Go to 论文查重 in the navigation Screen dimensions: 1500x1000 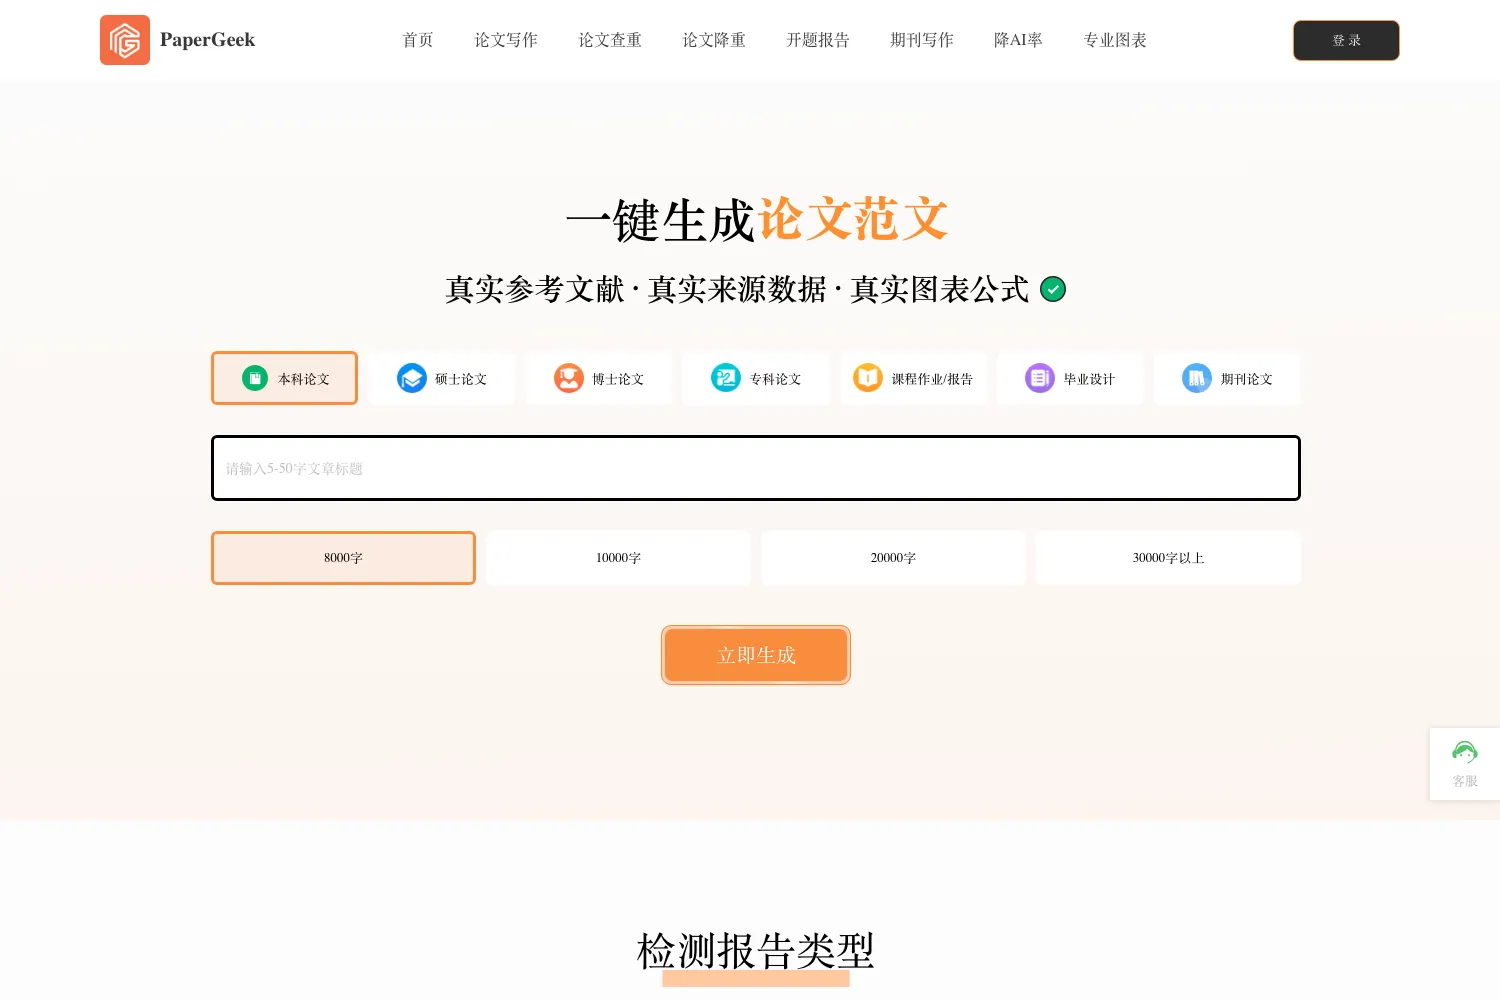[610, 40]
